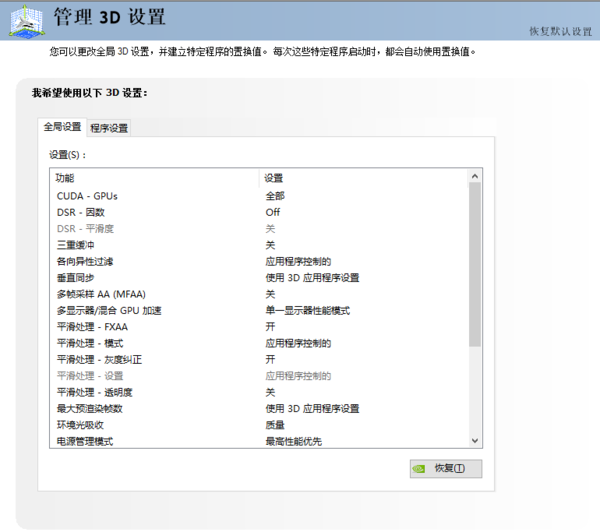Image resolution: width=600 pixels, height=532 pixels.
Task: Select the 环境光吸收 row
Action: [259, 425]
